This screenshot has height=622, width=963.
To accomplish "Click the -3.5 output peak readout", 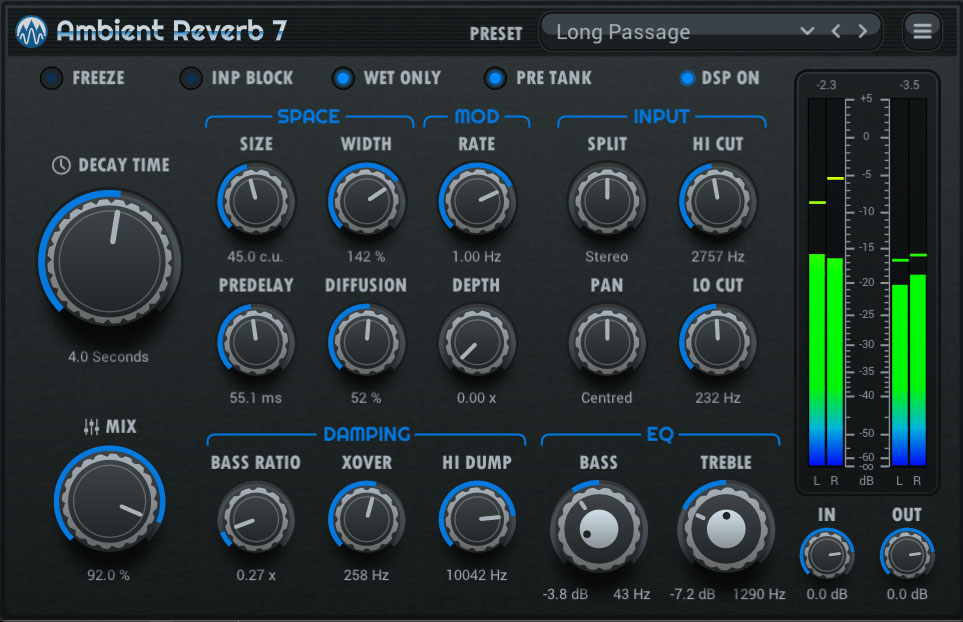I will (909, 85).
